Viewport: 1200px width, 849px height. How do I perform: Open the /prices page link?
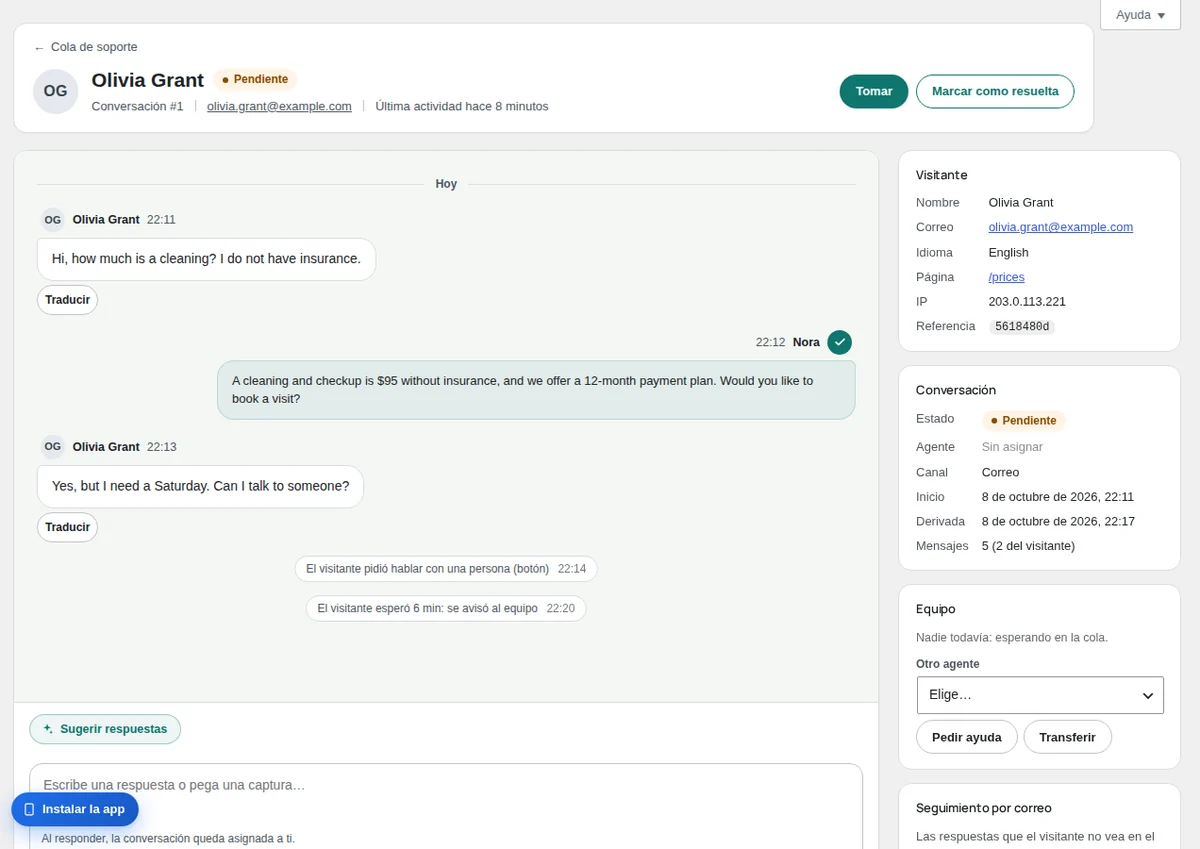click(x=1007, y=277)
